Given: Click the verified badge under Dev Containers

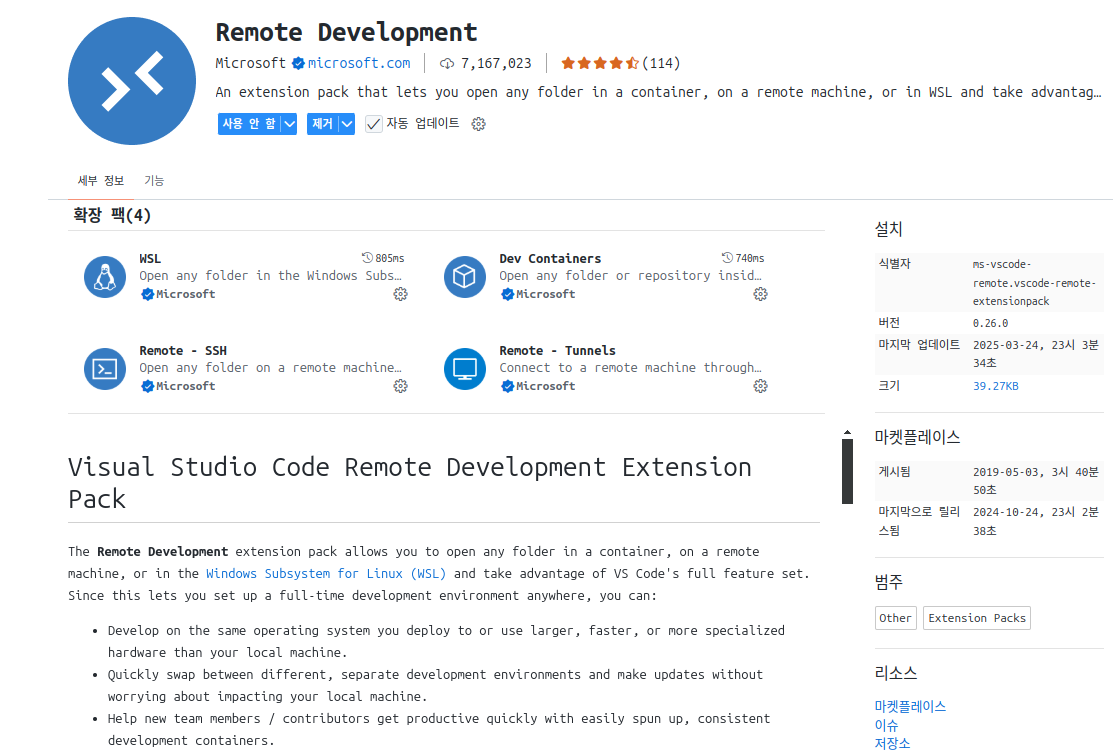Looking at the screenshot, I should click(x=507, y=294).
